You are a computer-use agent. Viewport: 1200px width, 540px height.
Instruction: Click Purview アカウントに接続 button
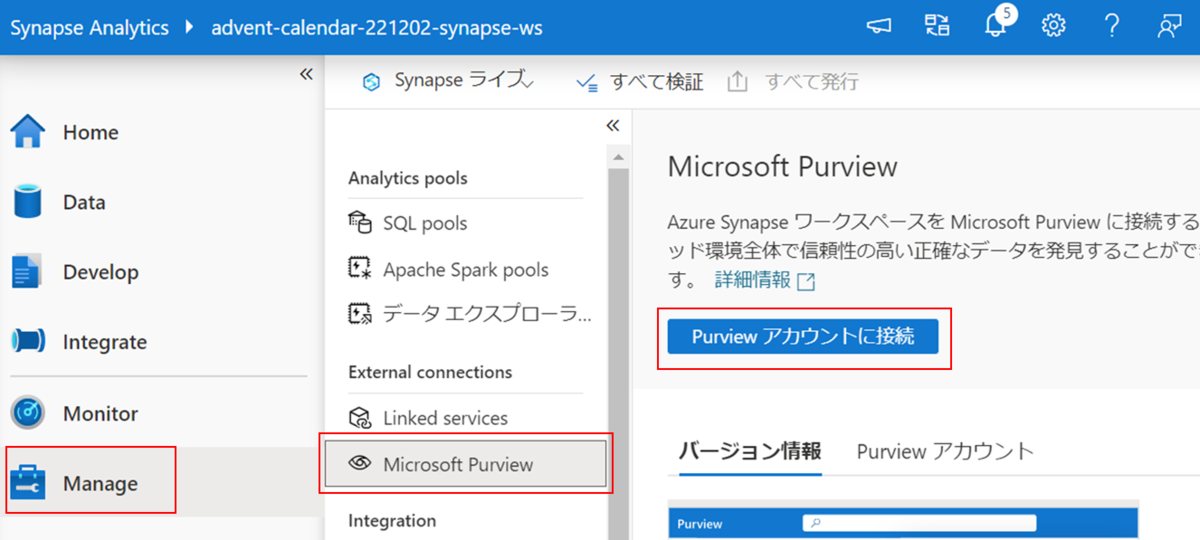803,337
